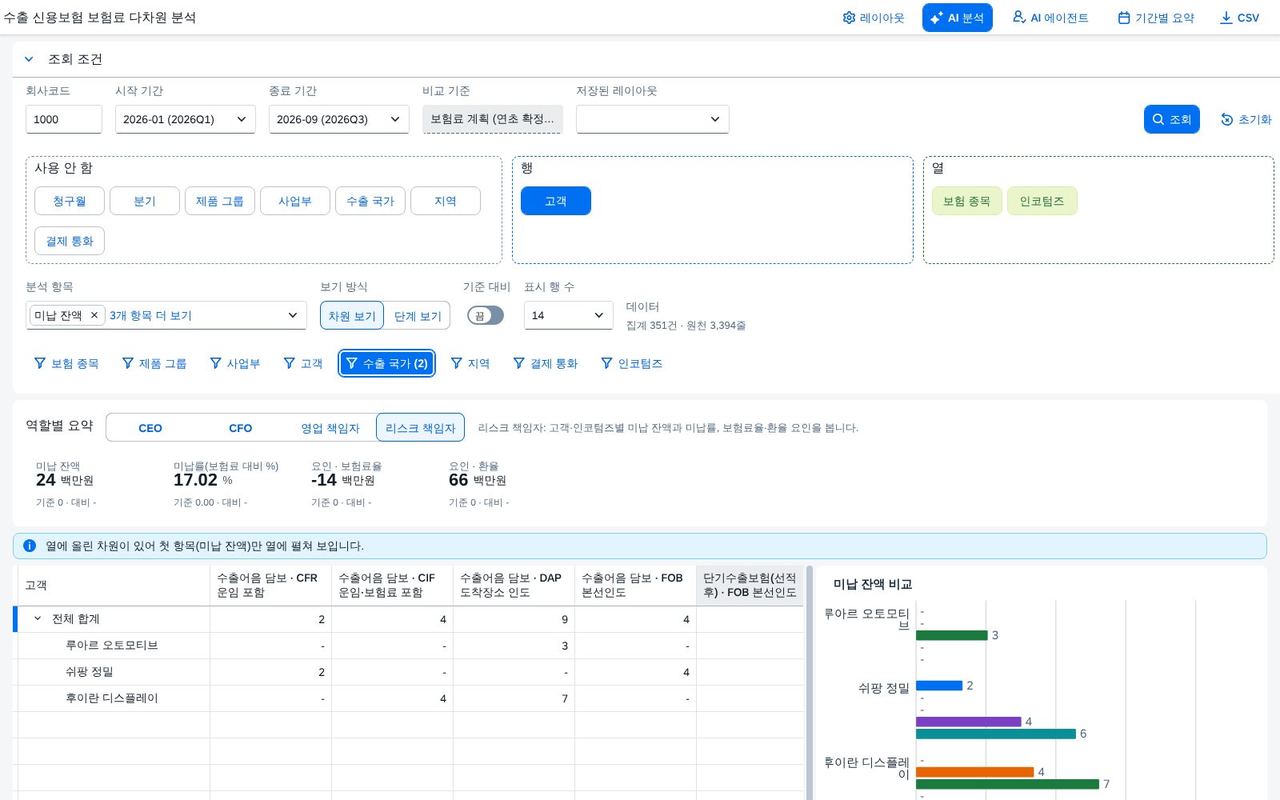Image resolution: width=1280 pixels, height=800 pixels.
Task: Click the 보험 종목 chip in 열 area
Action: tap(966, 201)
